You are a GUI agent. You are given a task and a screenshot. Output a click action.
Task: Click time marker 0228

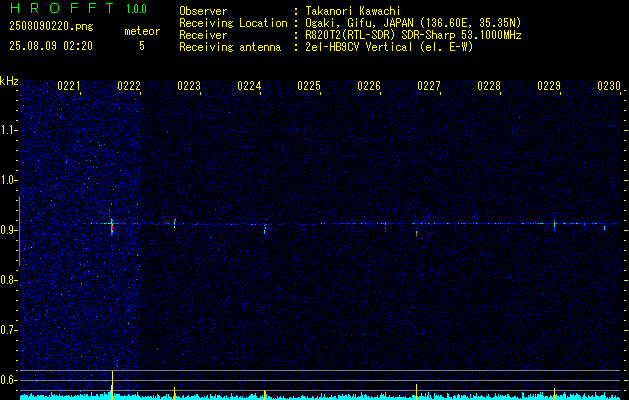489,86
